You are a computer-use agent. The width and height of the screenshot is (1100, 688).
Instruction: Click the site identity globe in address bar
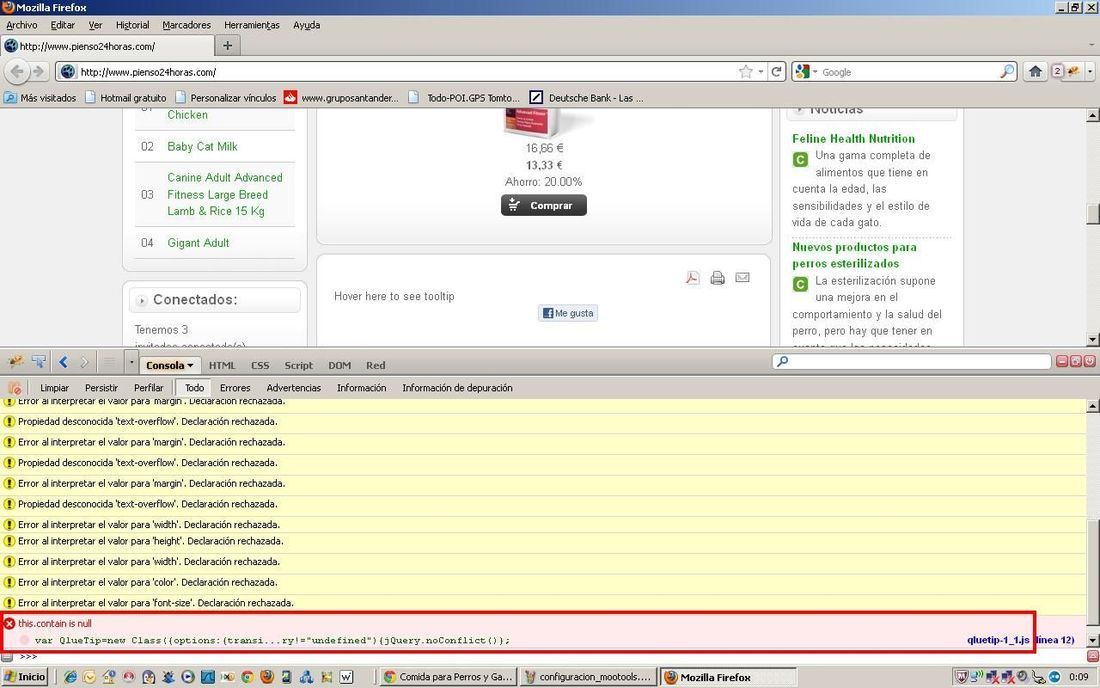(x=67, y=72)
